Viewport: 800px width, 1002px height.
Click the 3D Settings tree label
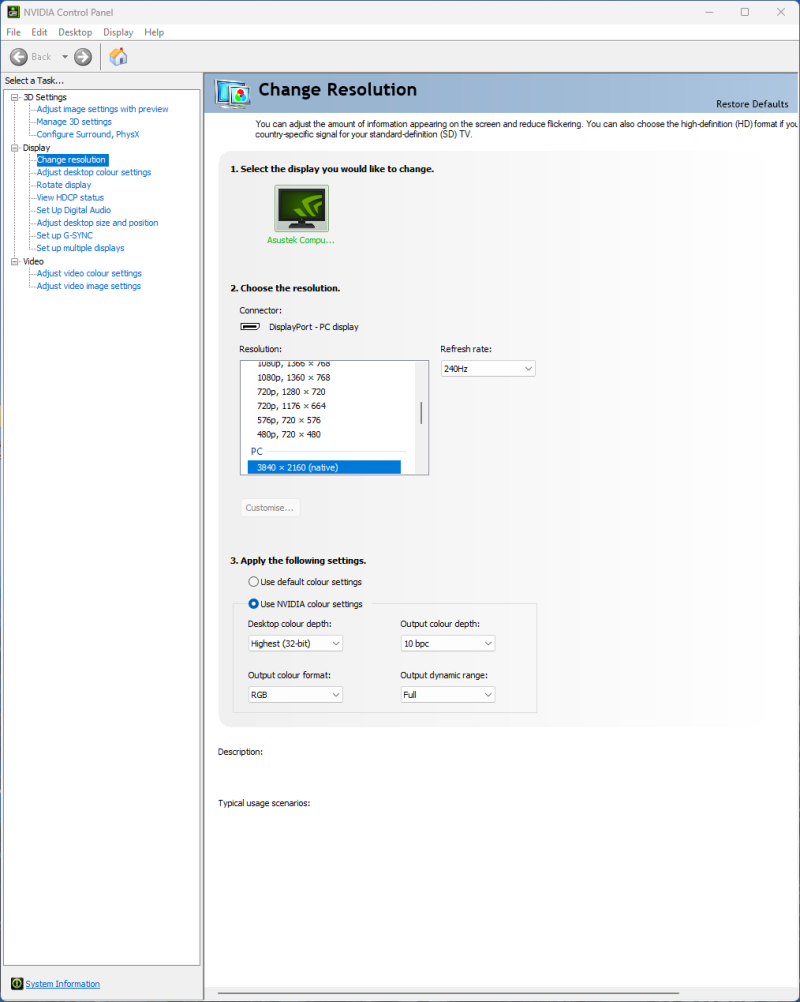point(45,97)
